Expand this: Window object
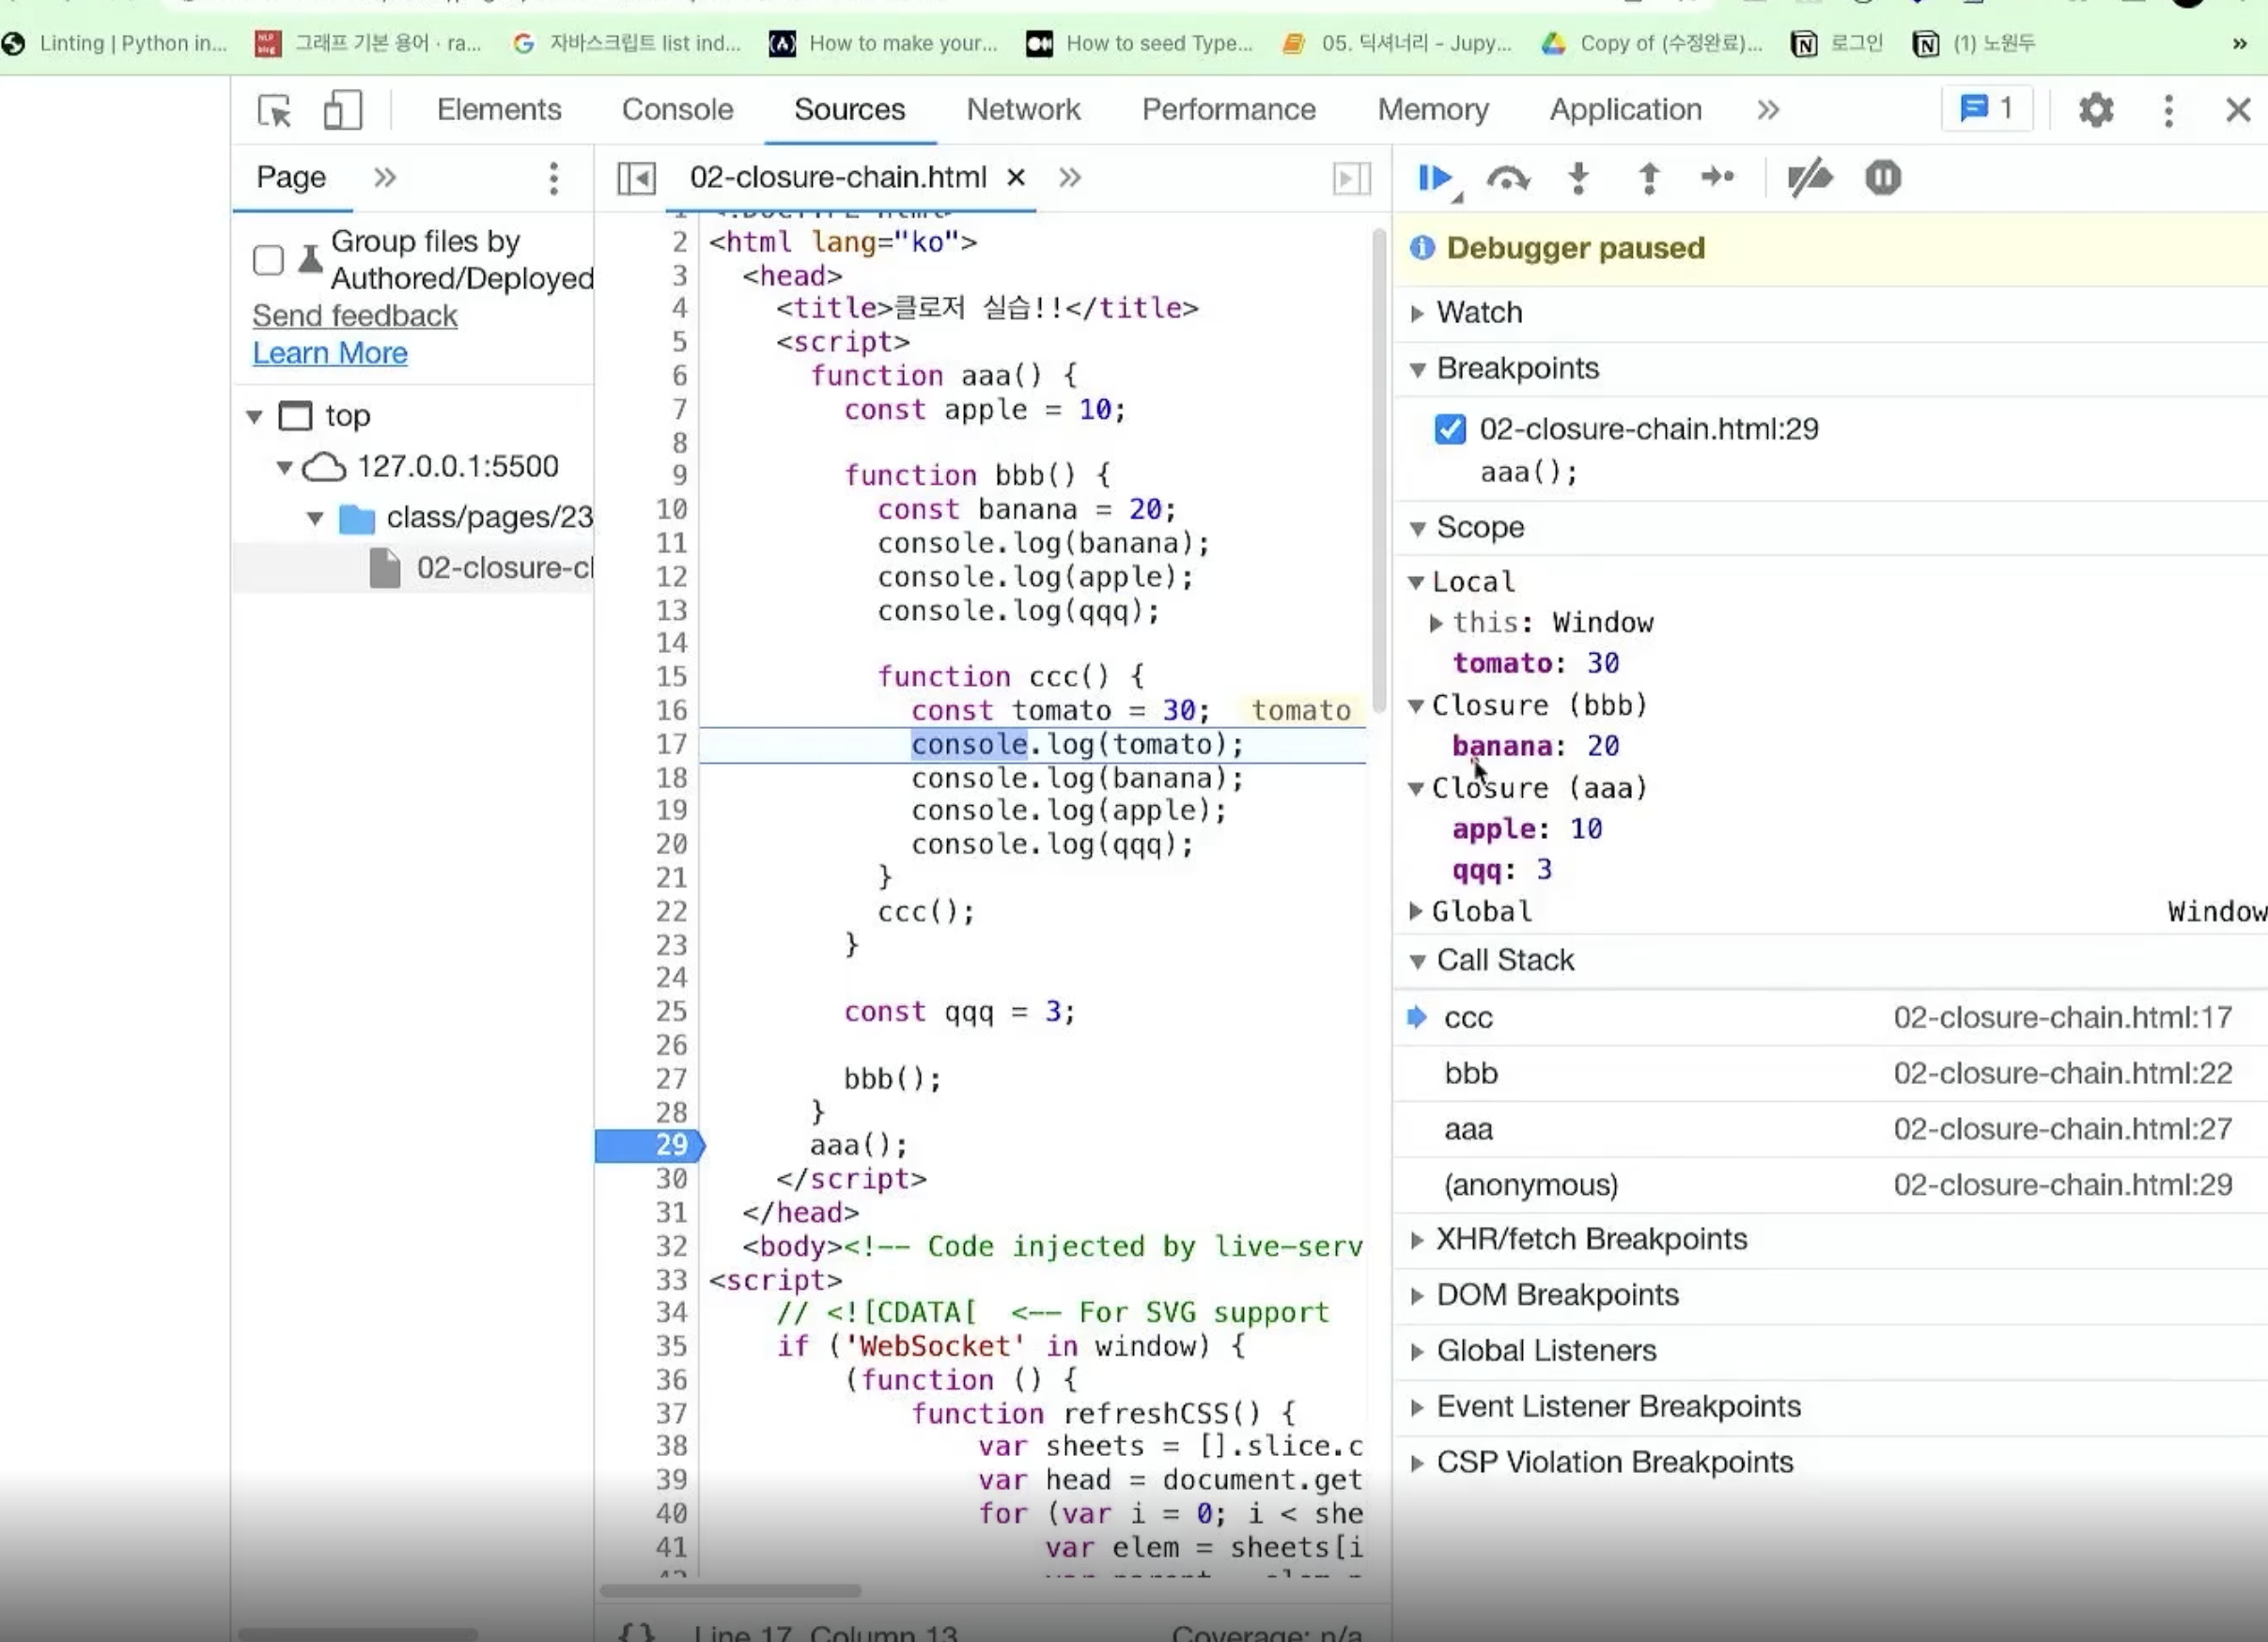The width and height of the screenshot is (2268, 1642). point(1436,623)
